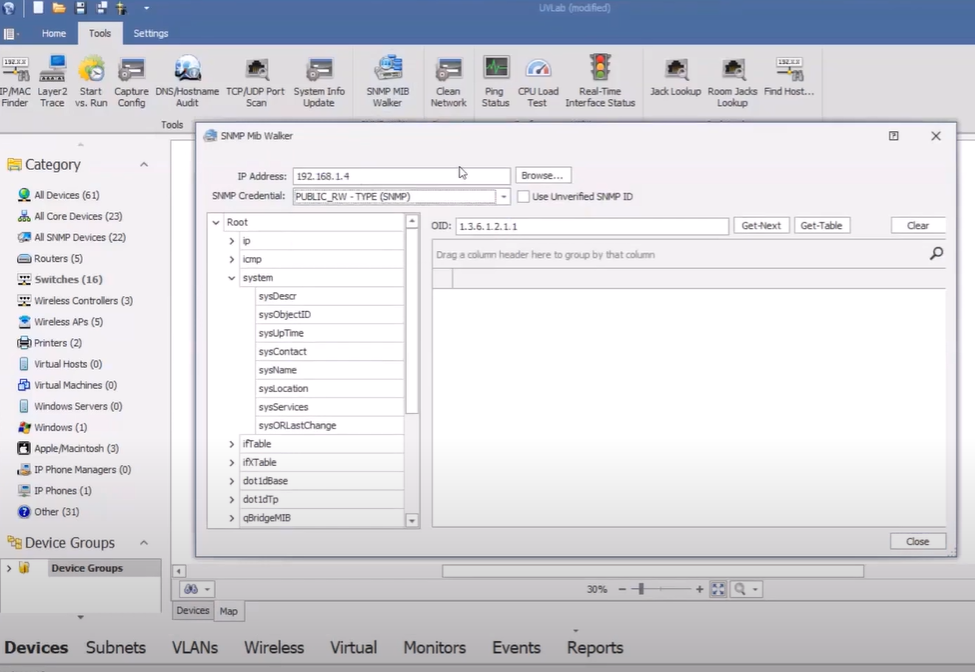Open the Map tab

coord(228,611)
